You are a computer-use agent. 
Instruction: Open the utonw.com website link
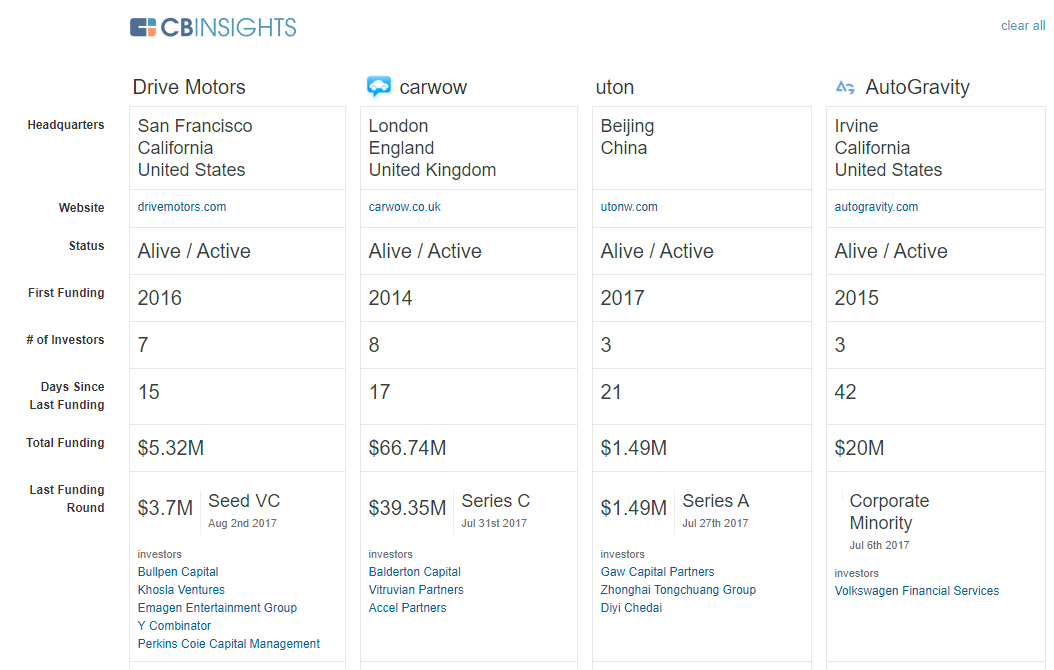click(x=629, y=207)
